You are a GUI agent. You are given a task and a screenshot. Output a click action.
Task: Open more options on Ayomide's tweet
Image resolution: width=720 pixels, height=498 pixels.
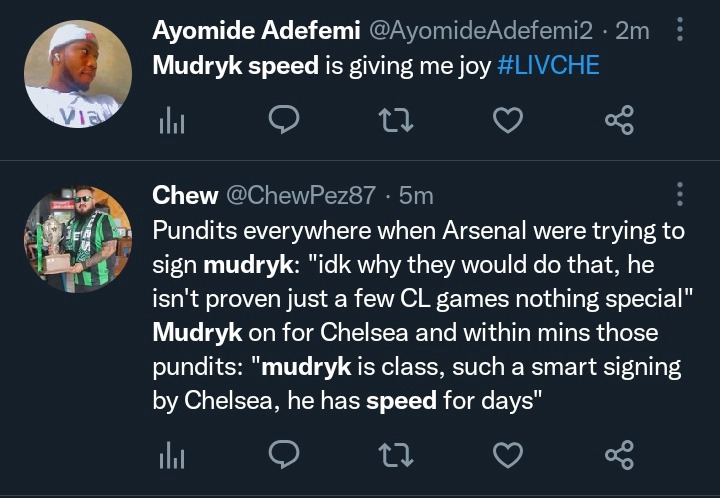coord(680,30)
